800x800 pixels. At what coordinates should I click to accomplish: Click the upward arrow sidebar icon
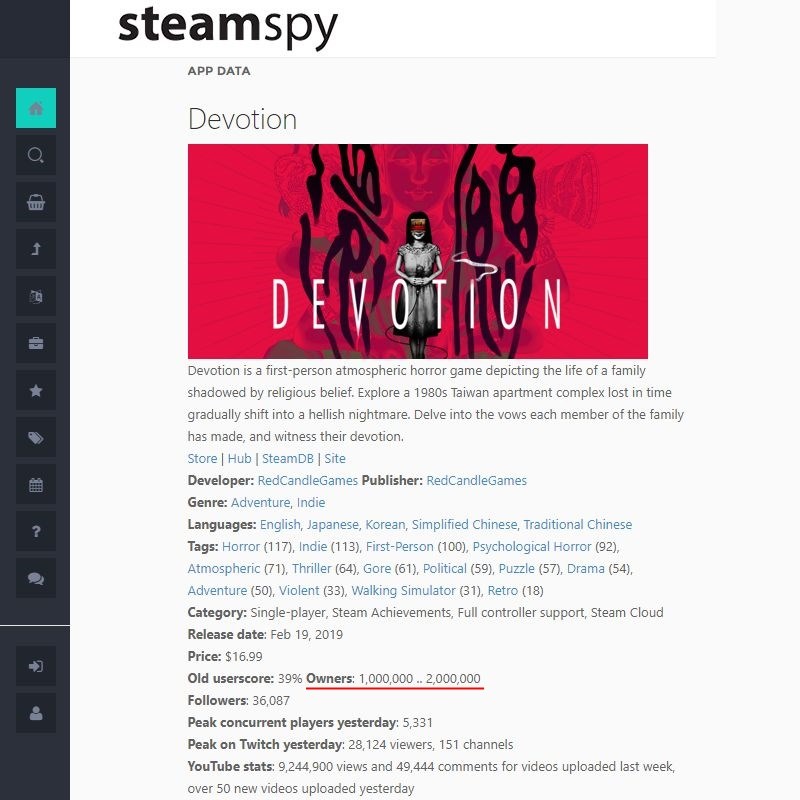click(36, 249)
